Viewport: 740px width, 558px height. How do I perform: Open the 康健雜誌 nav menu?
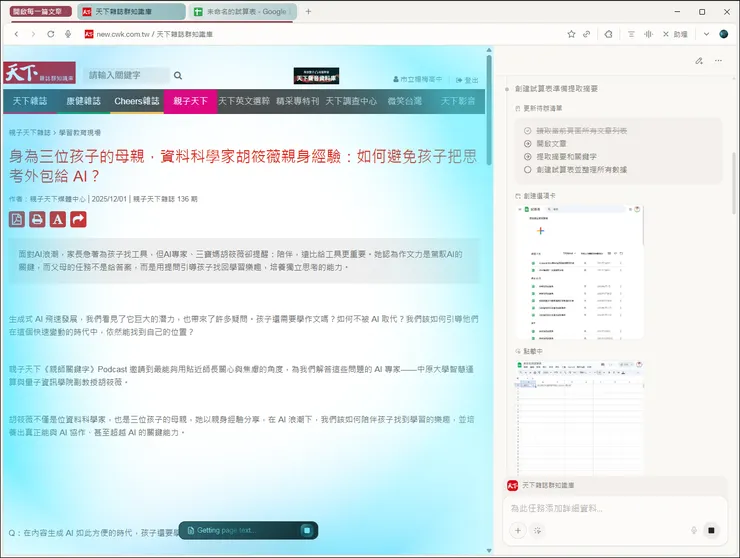tap(84, 101)
